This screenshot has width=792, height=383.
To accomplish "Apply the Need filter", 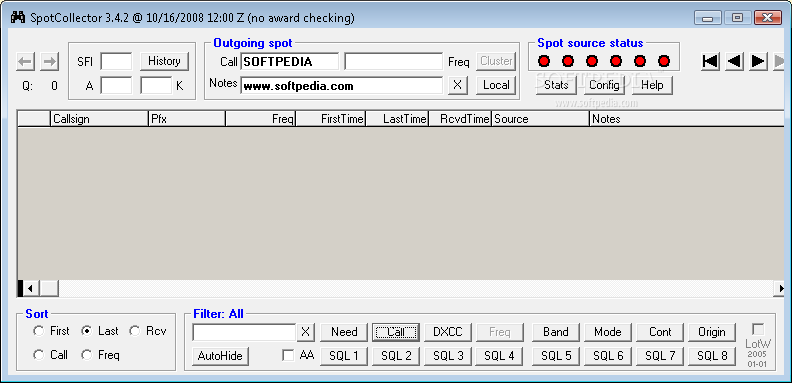I will pyautogui.click(x=344, y=332).
